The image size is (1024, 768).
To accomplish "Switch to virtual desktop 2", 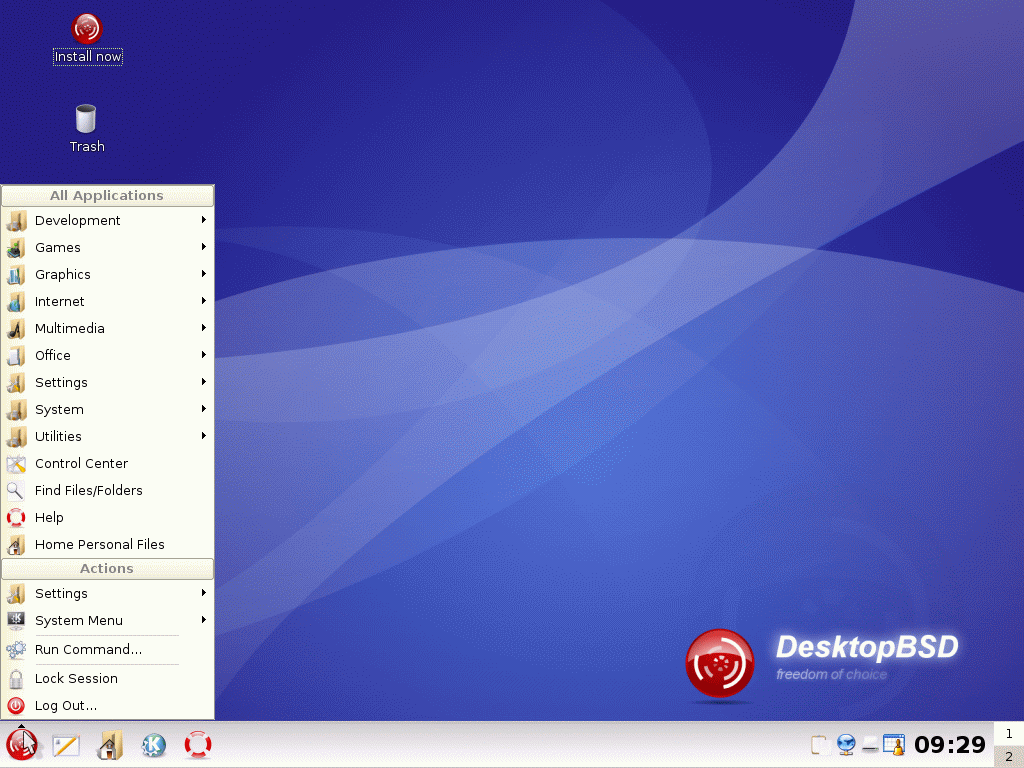I will [1009, 756].
